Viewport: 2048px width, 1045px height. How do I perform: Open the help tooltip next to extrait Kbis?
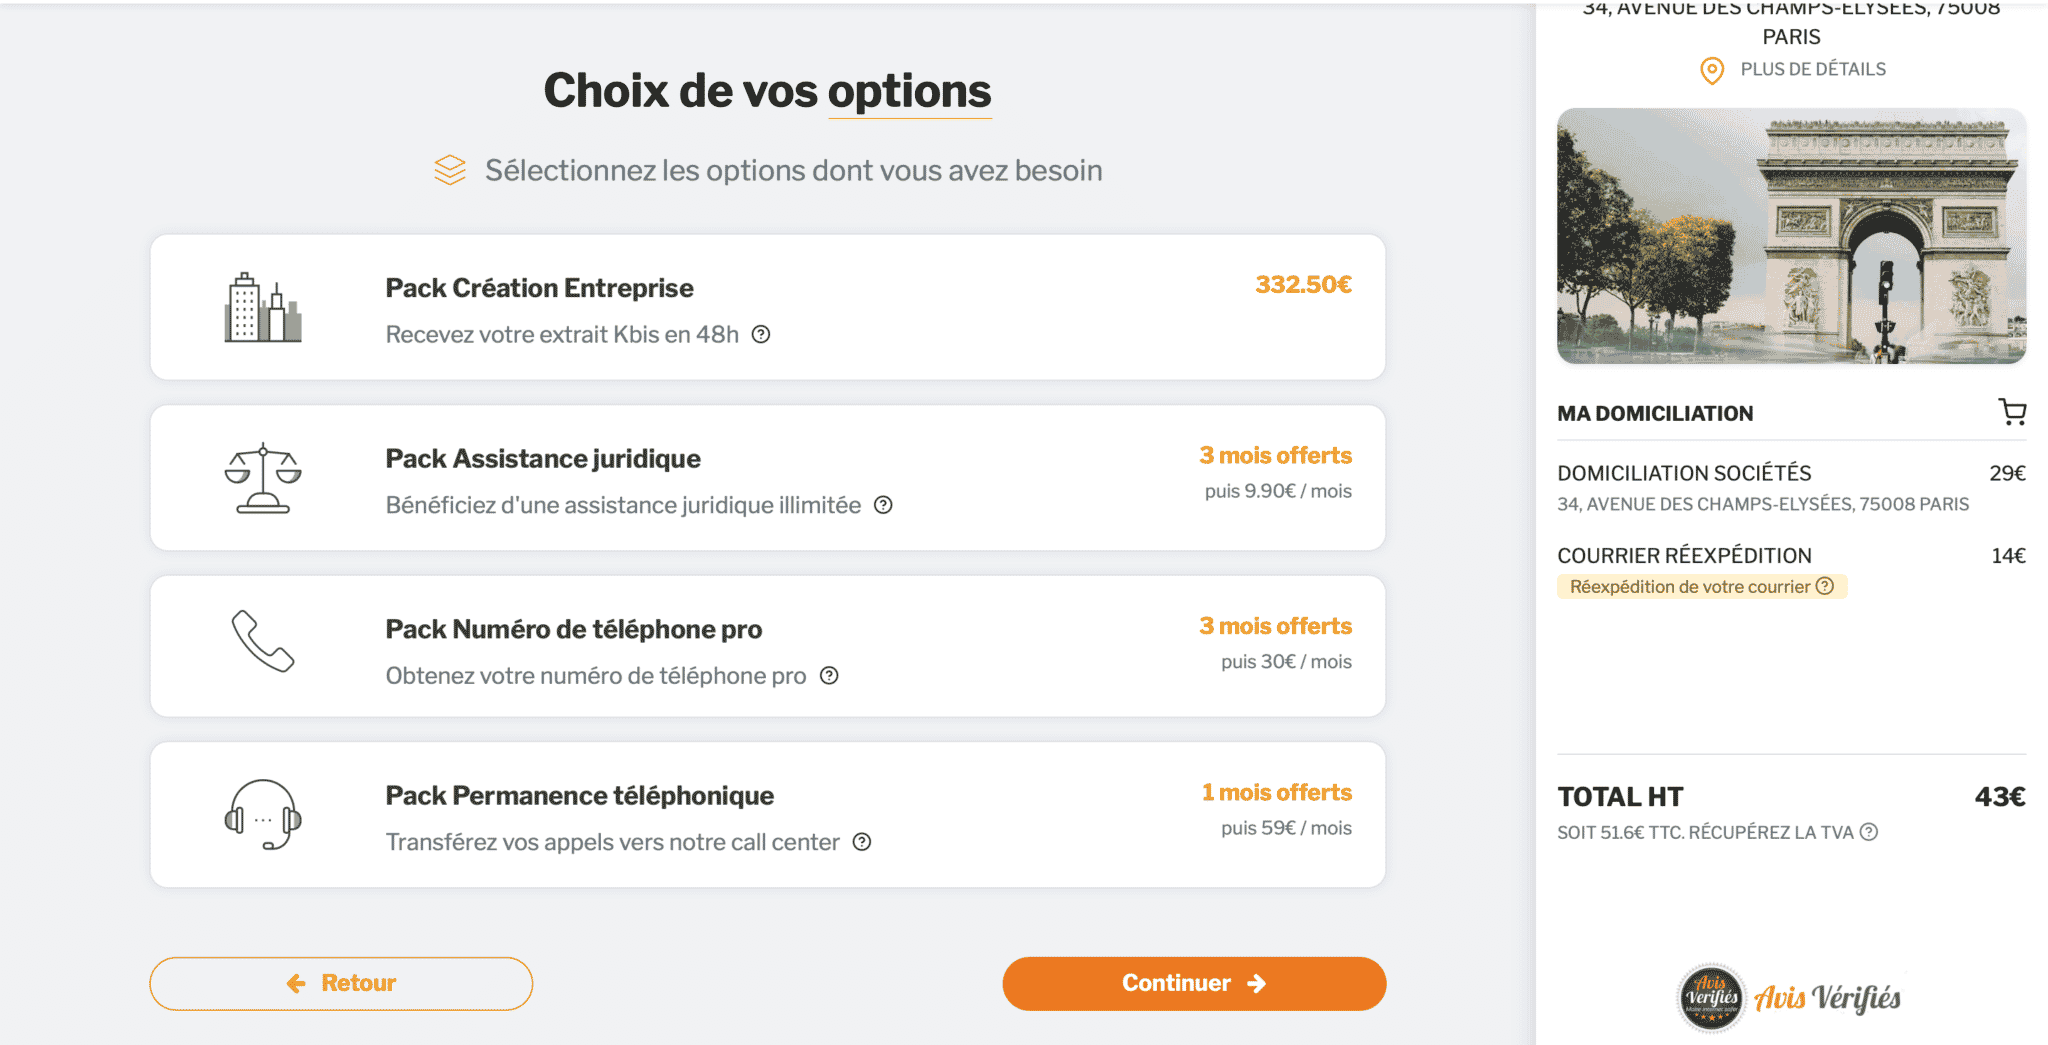[762, 334]
